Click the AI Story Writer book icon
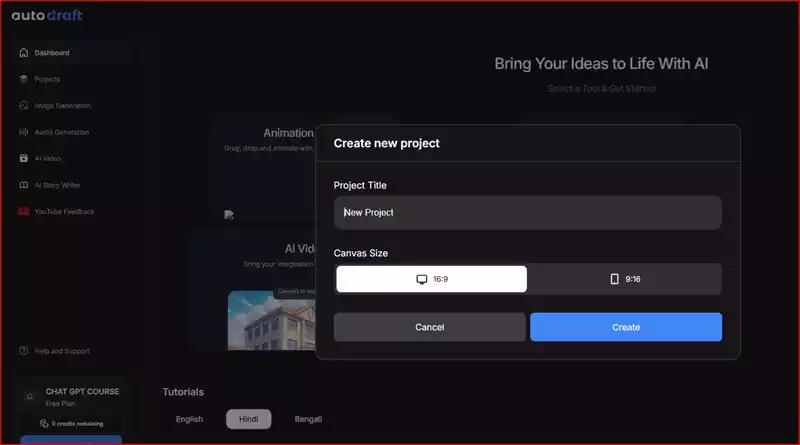The image size is (800, 445). [x=23, y=185]
